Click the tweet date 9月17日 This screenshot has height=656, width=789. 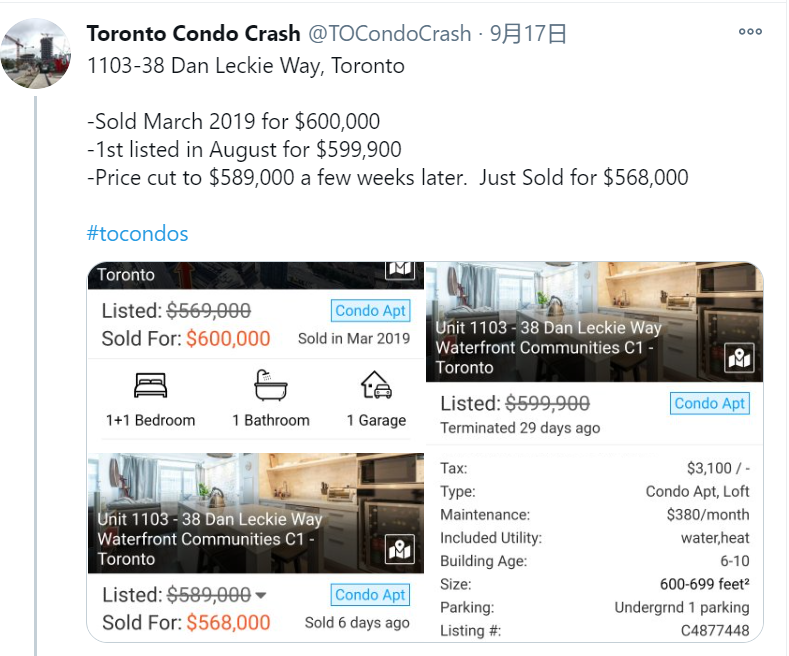[x=528, y=34]
